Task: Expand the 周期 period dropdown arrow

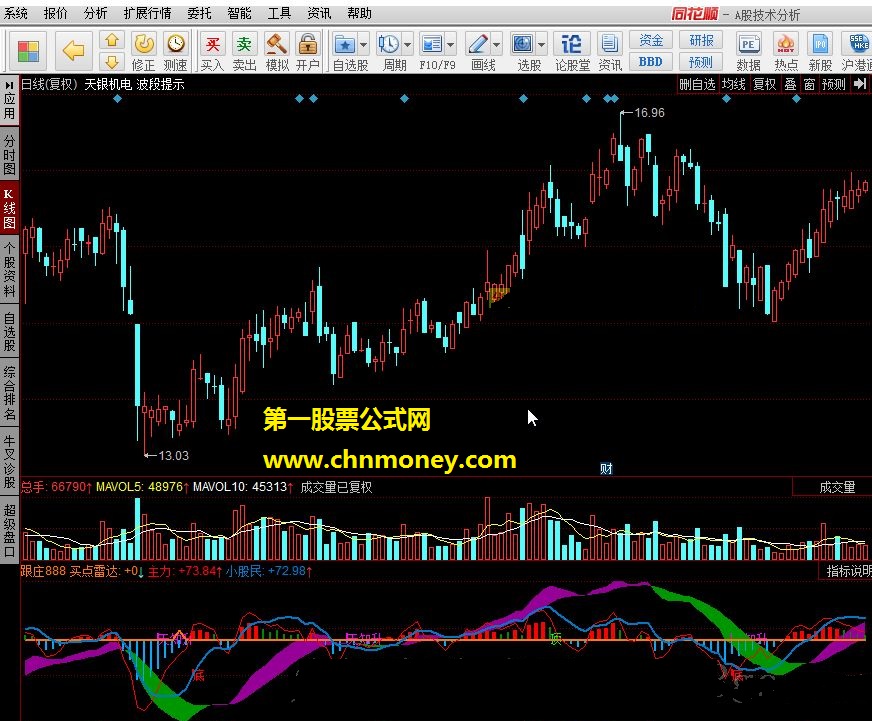Action: tap(408, 44)
